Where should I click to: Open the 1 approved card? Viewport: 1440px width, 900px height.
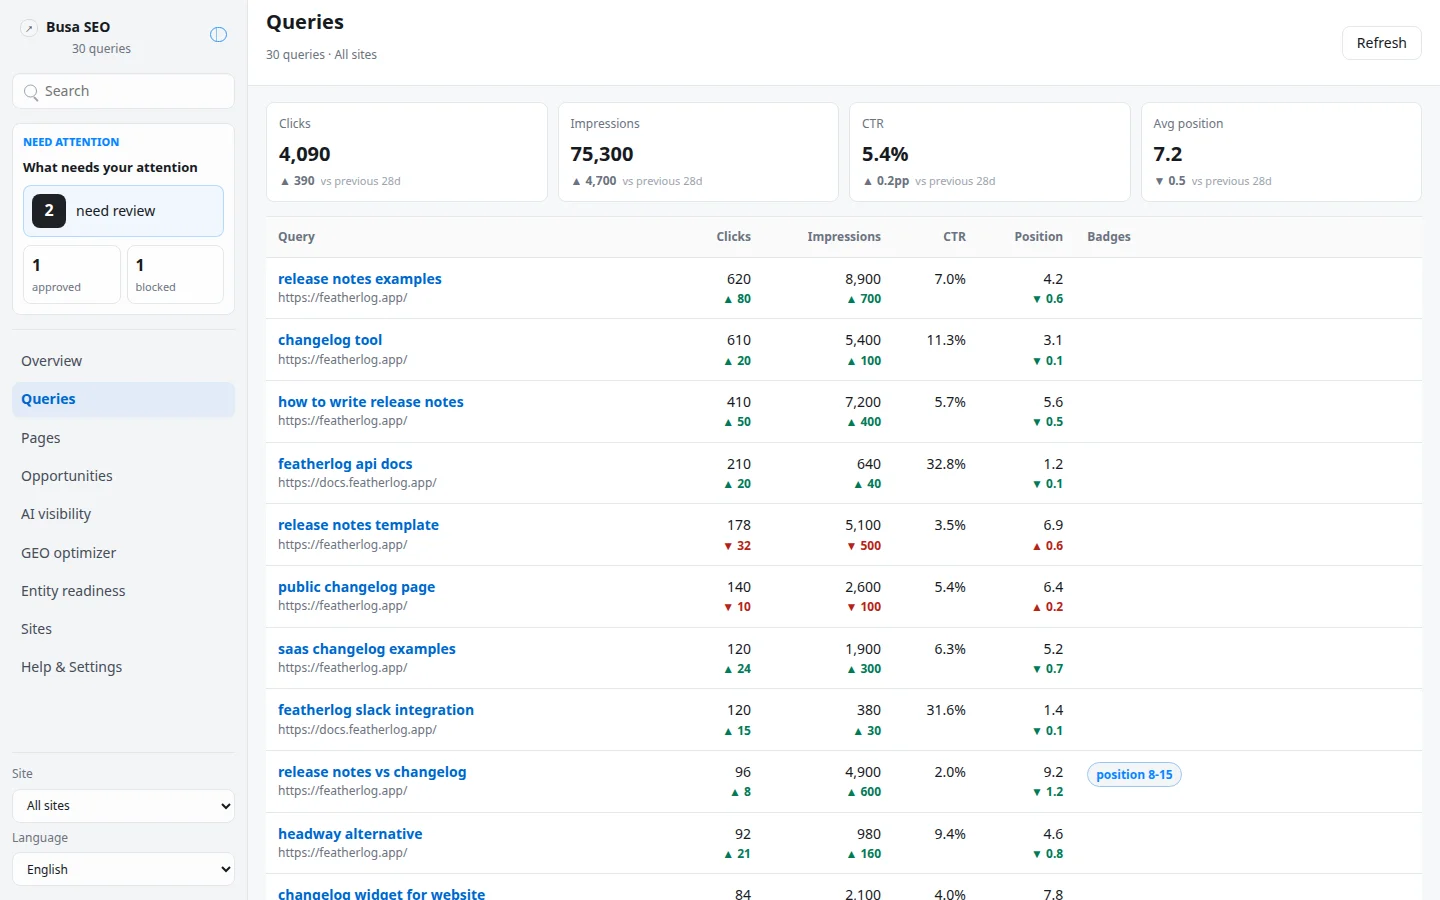point(72,275)
